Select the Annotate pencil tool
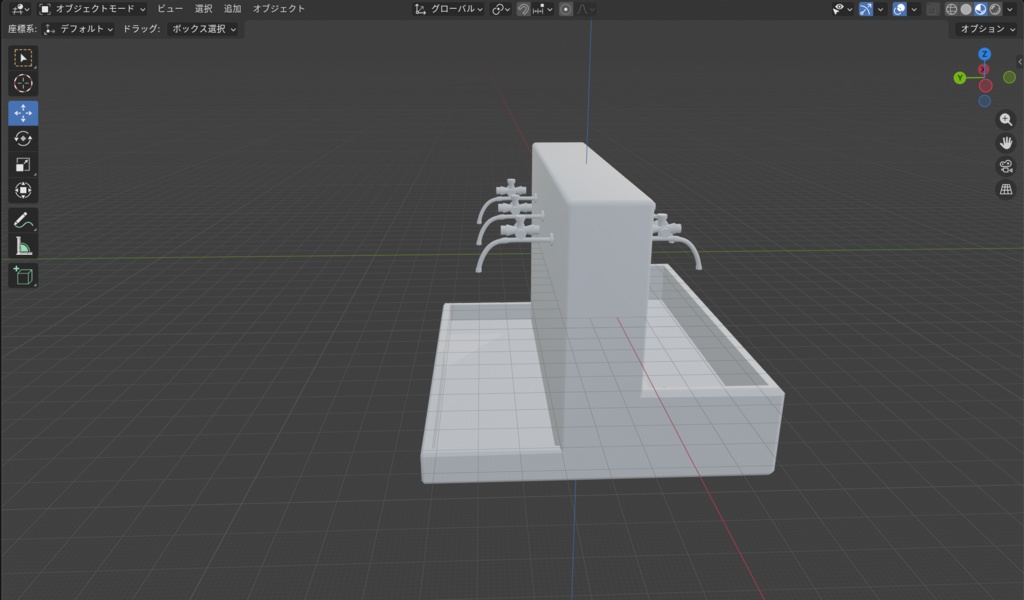1024x600 pixels. pos(23,221)
